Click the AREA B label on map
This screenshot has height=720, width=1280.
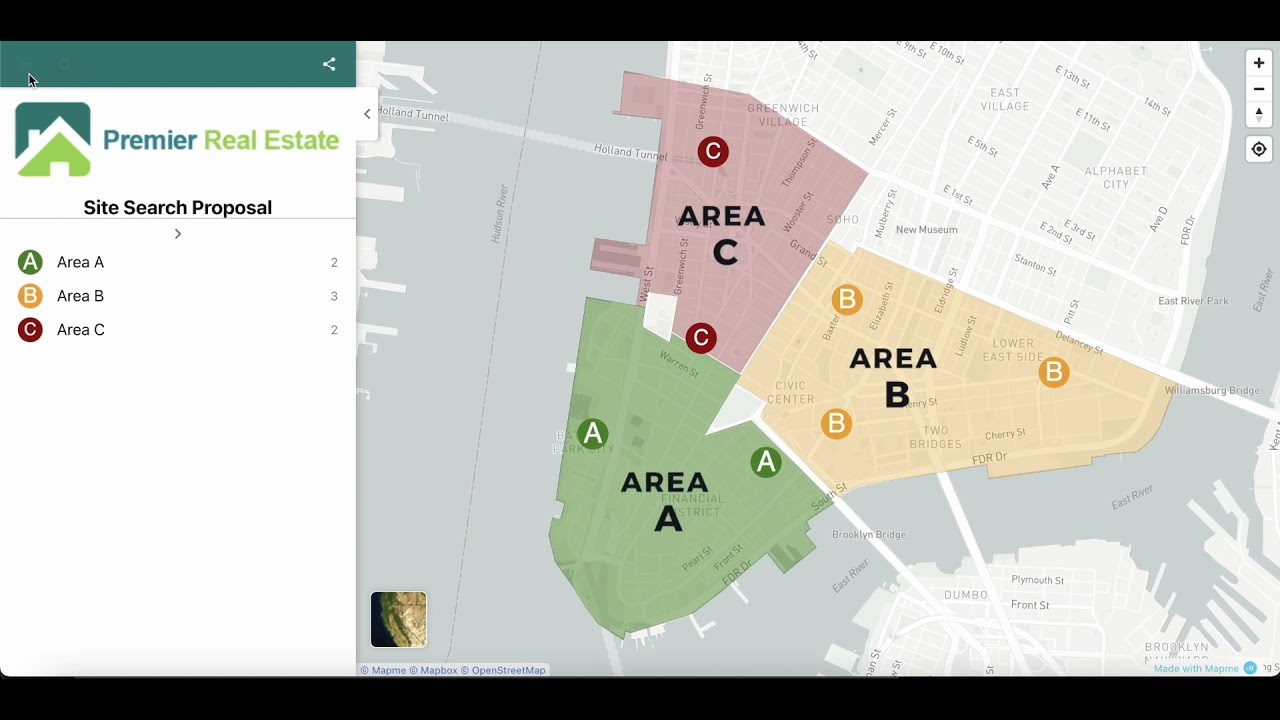(x=894, y=378)
